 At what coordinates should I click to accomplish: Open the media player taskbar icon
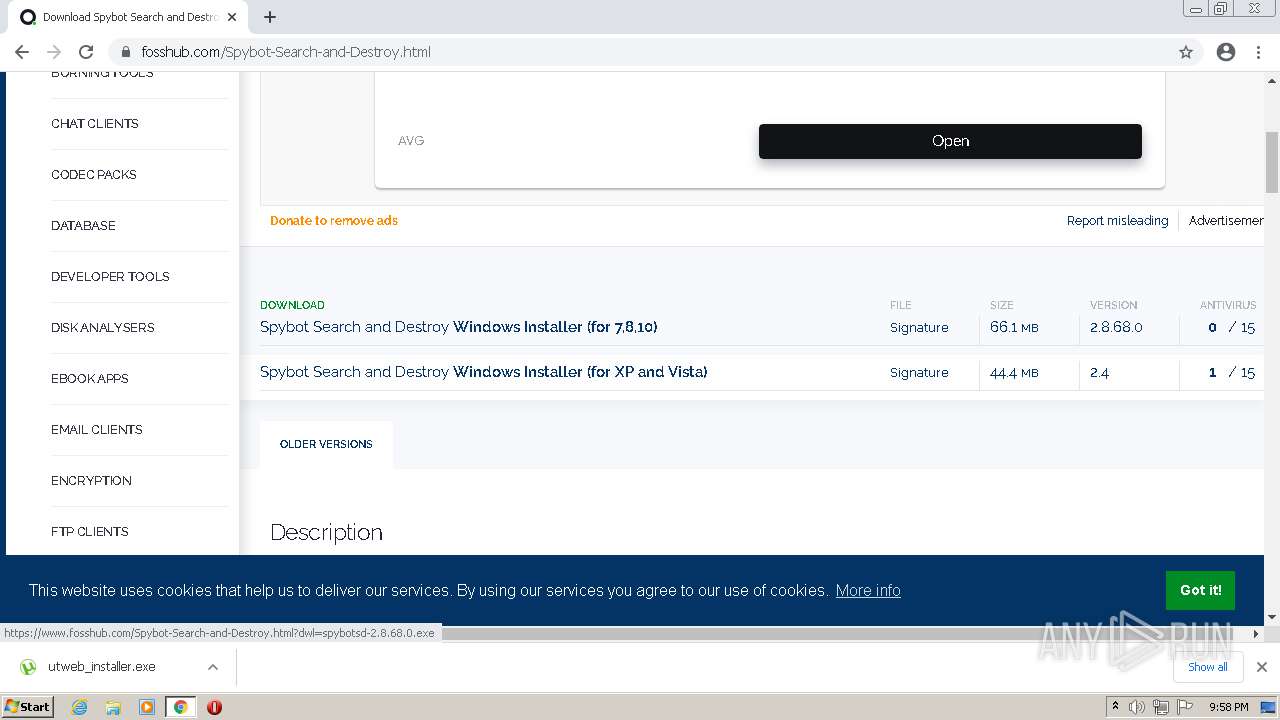pos(147,707)
